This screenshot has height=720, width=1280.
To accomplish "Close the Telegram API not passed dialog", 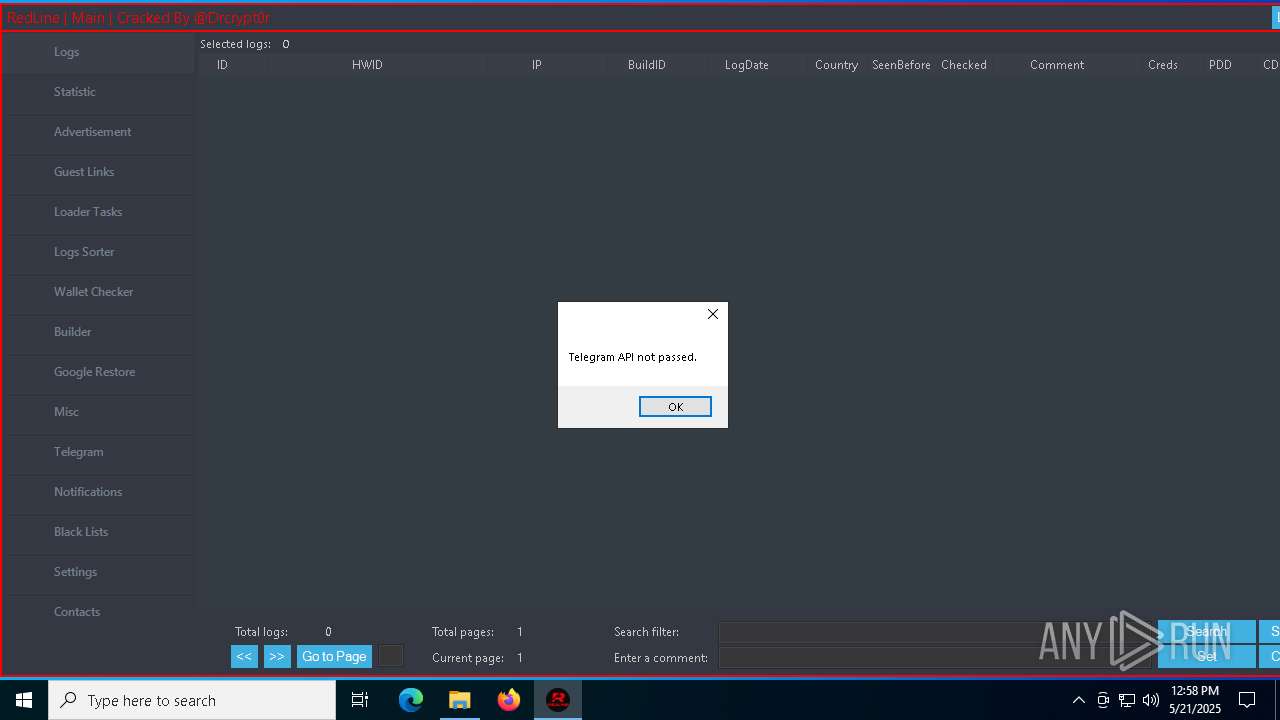I will coord(713,314).
